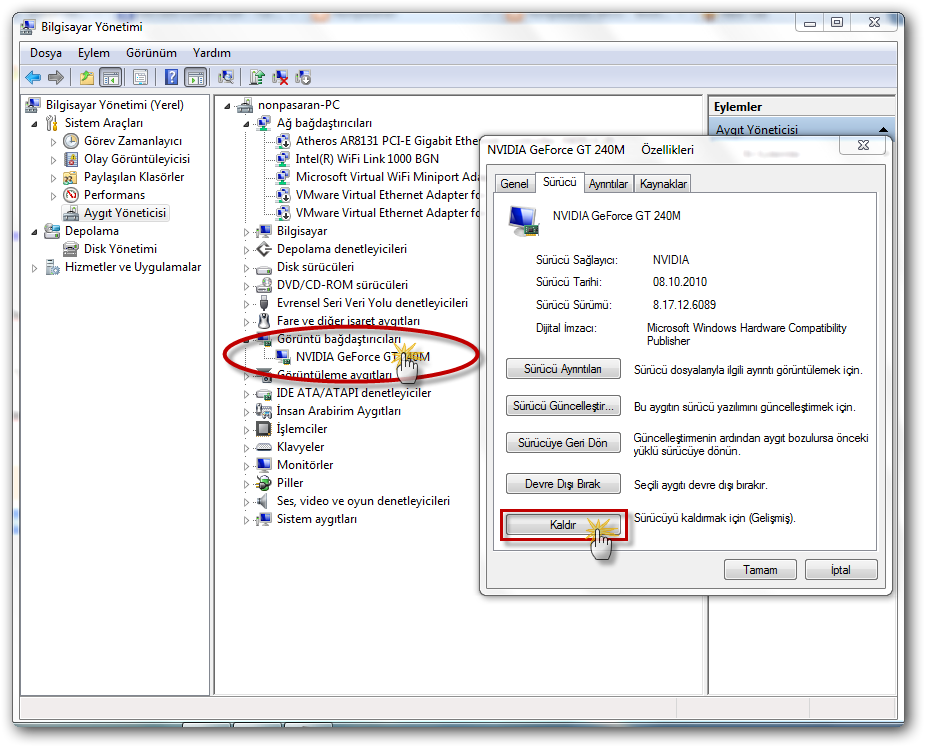Toggle the console tree pane icon
This screenshot has height=747, width=925.
coord(110,77)
